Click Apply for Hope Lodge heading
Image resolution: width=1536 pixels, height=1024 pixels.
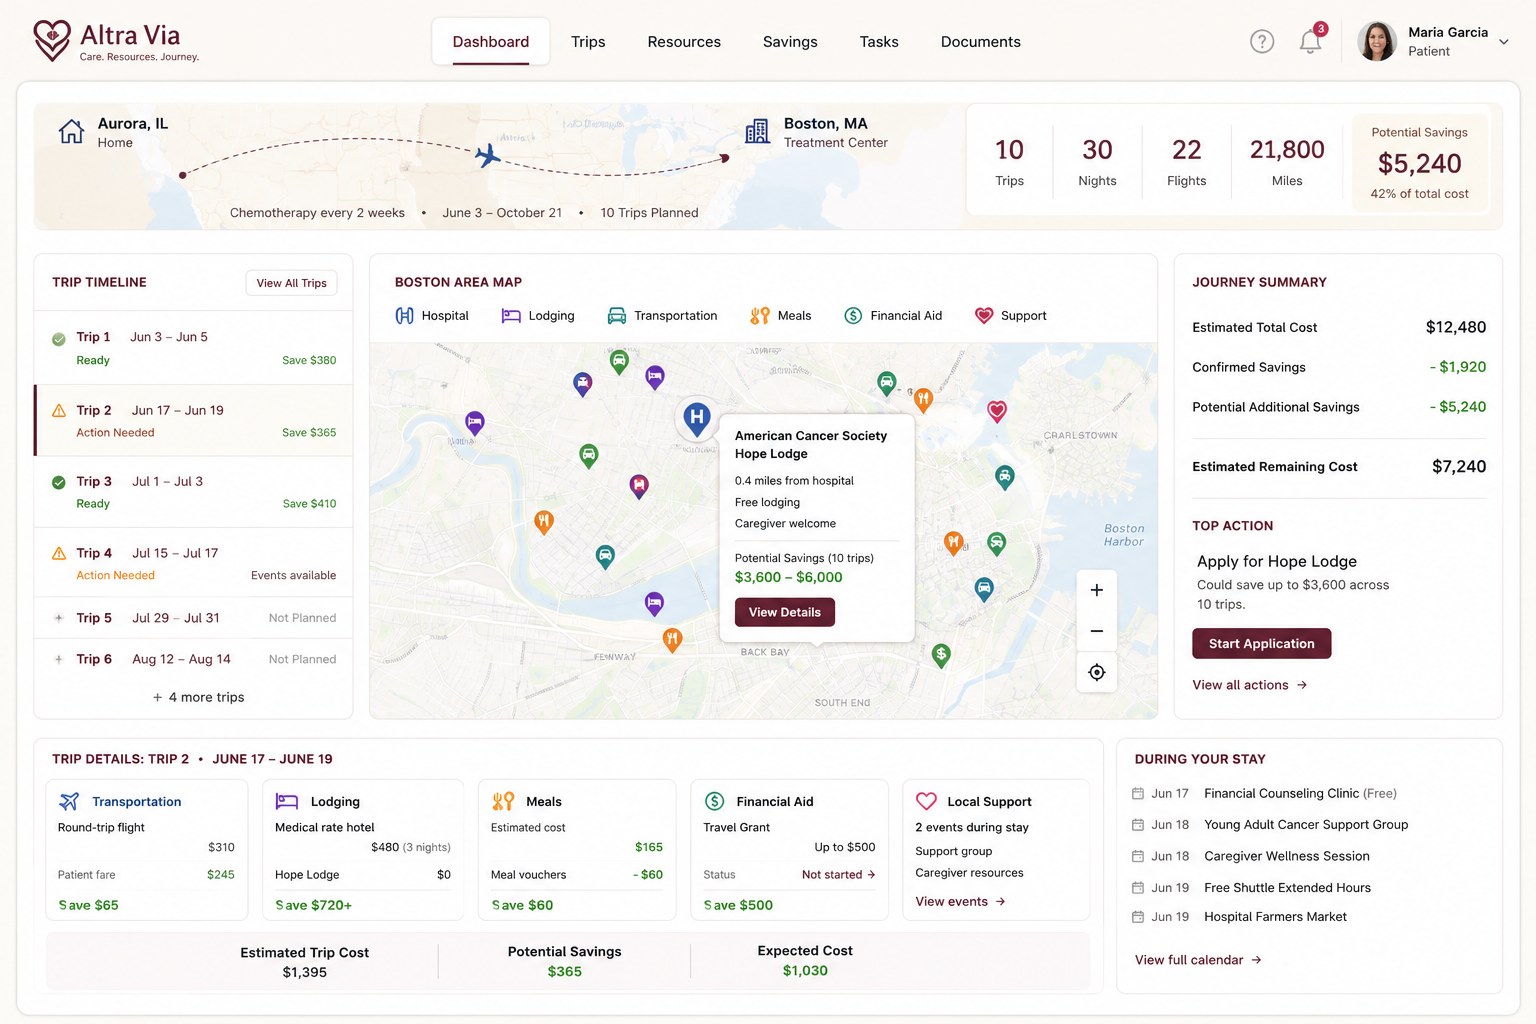coord(1277,561)
